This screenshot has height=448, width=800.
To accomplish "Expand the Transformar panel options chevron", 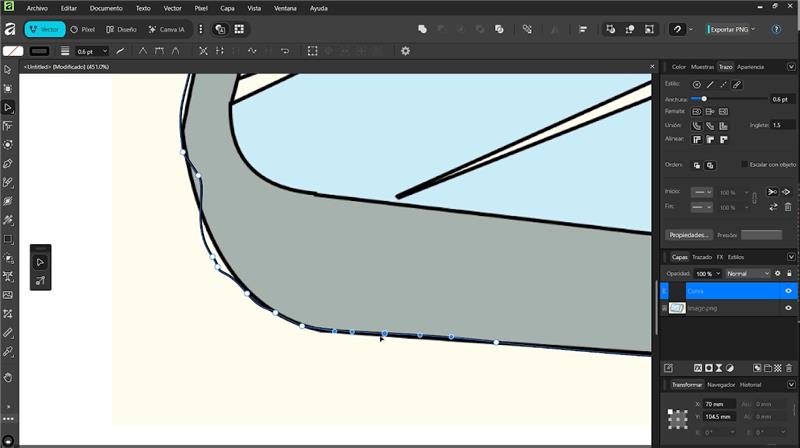I will [x=791, y=385].
